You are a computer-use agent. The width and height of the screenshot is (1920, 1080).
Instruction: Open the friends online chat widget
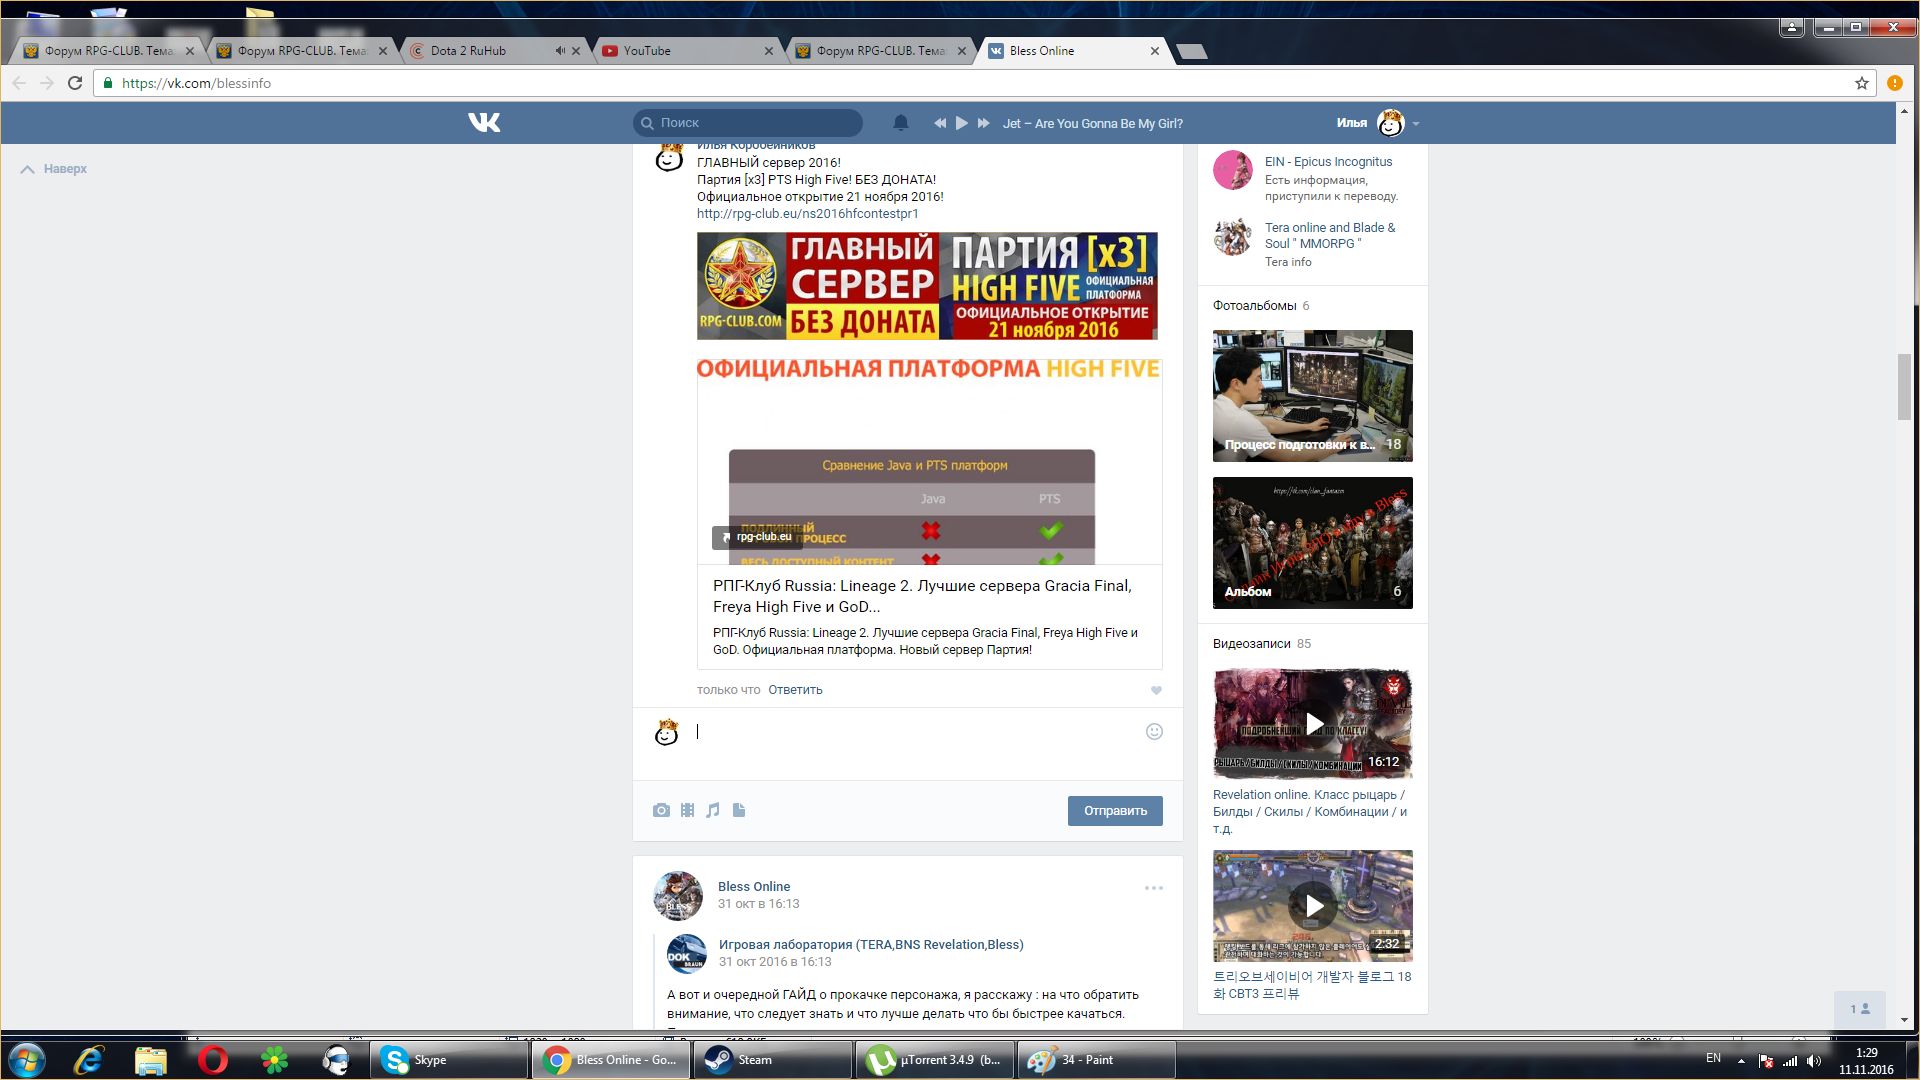pyautogui.click(x=1860, y=1009)
